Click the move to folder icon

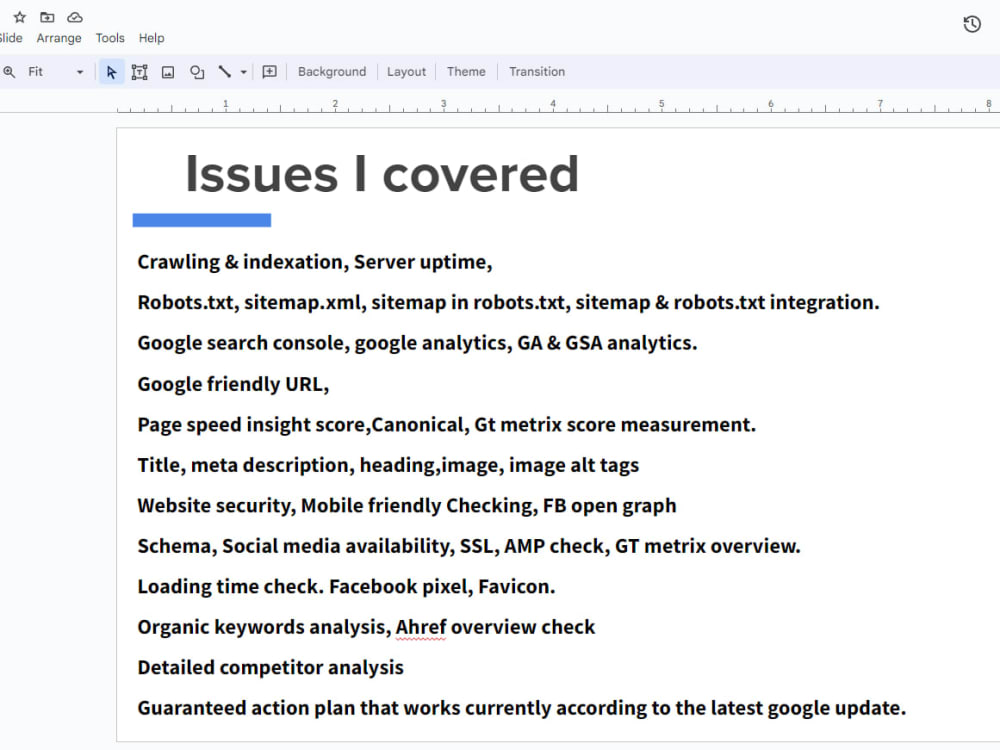tap(47, 17)
